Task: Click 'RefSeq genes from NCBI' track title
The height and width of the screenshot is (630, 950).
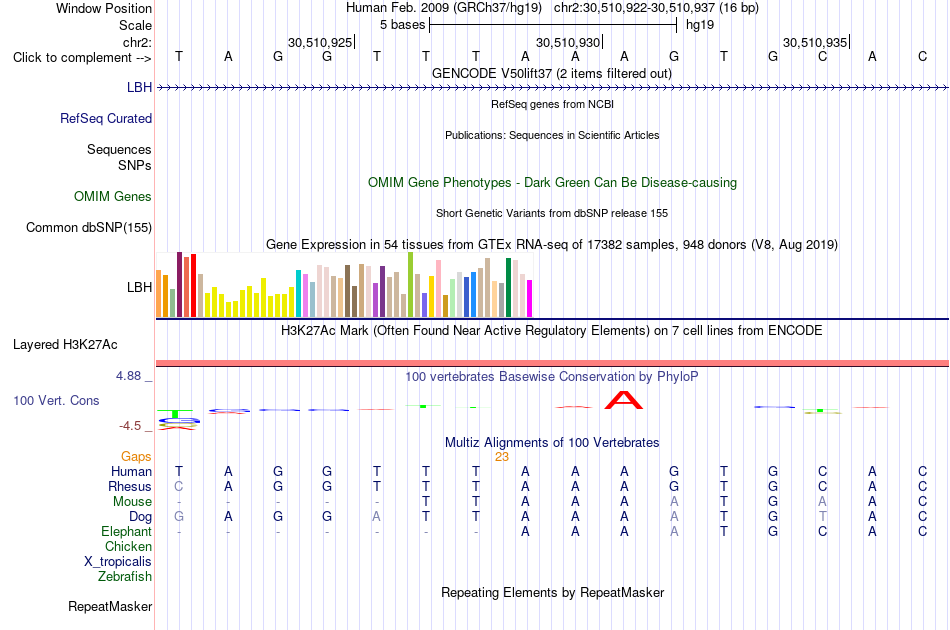Action: [553, 104]
